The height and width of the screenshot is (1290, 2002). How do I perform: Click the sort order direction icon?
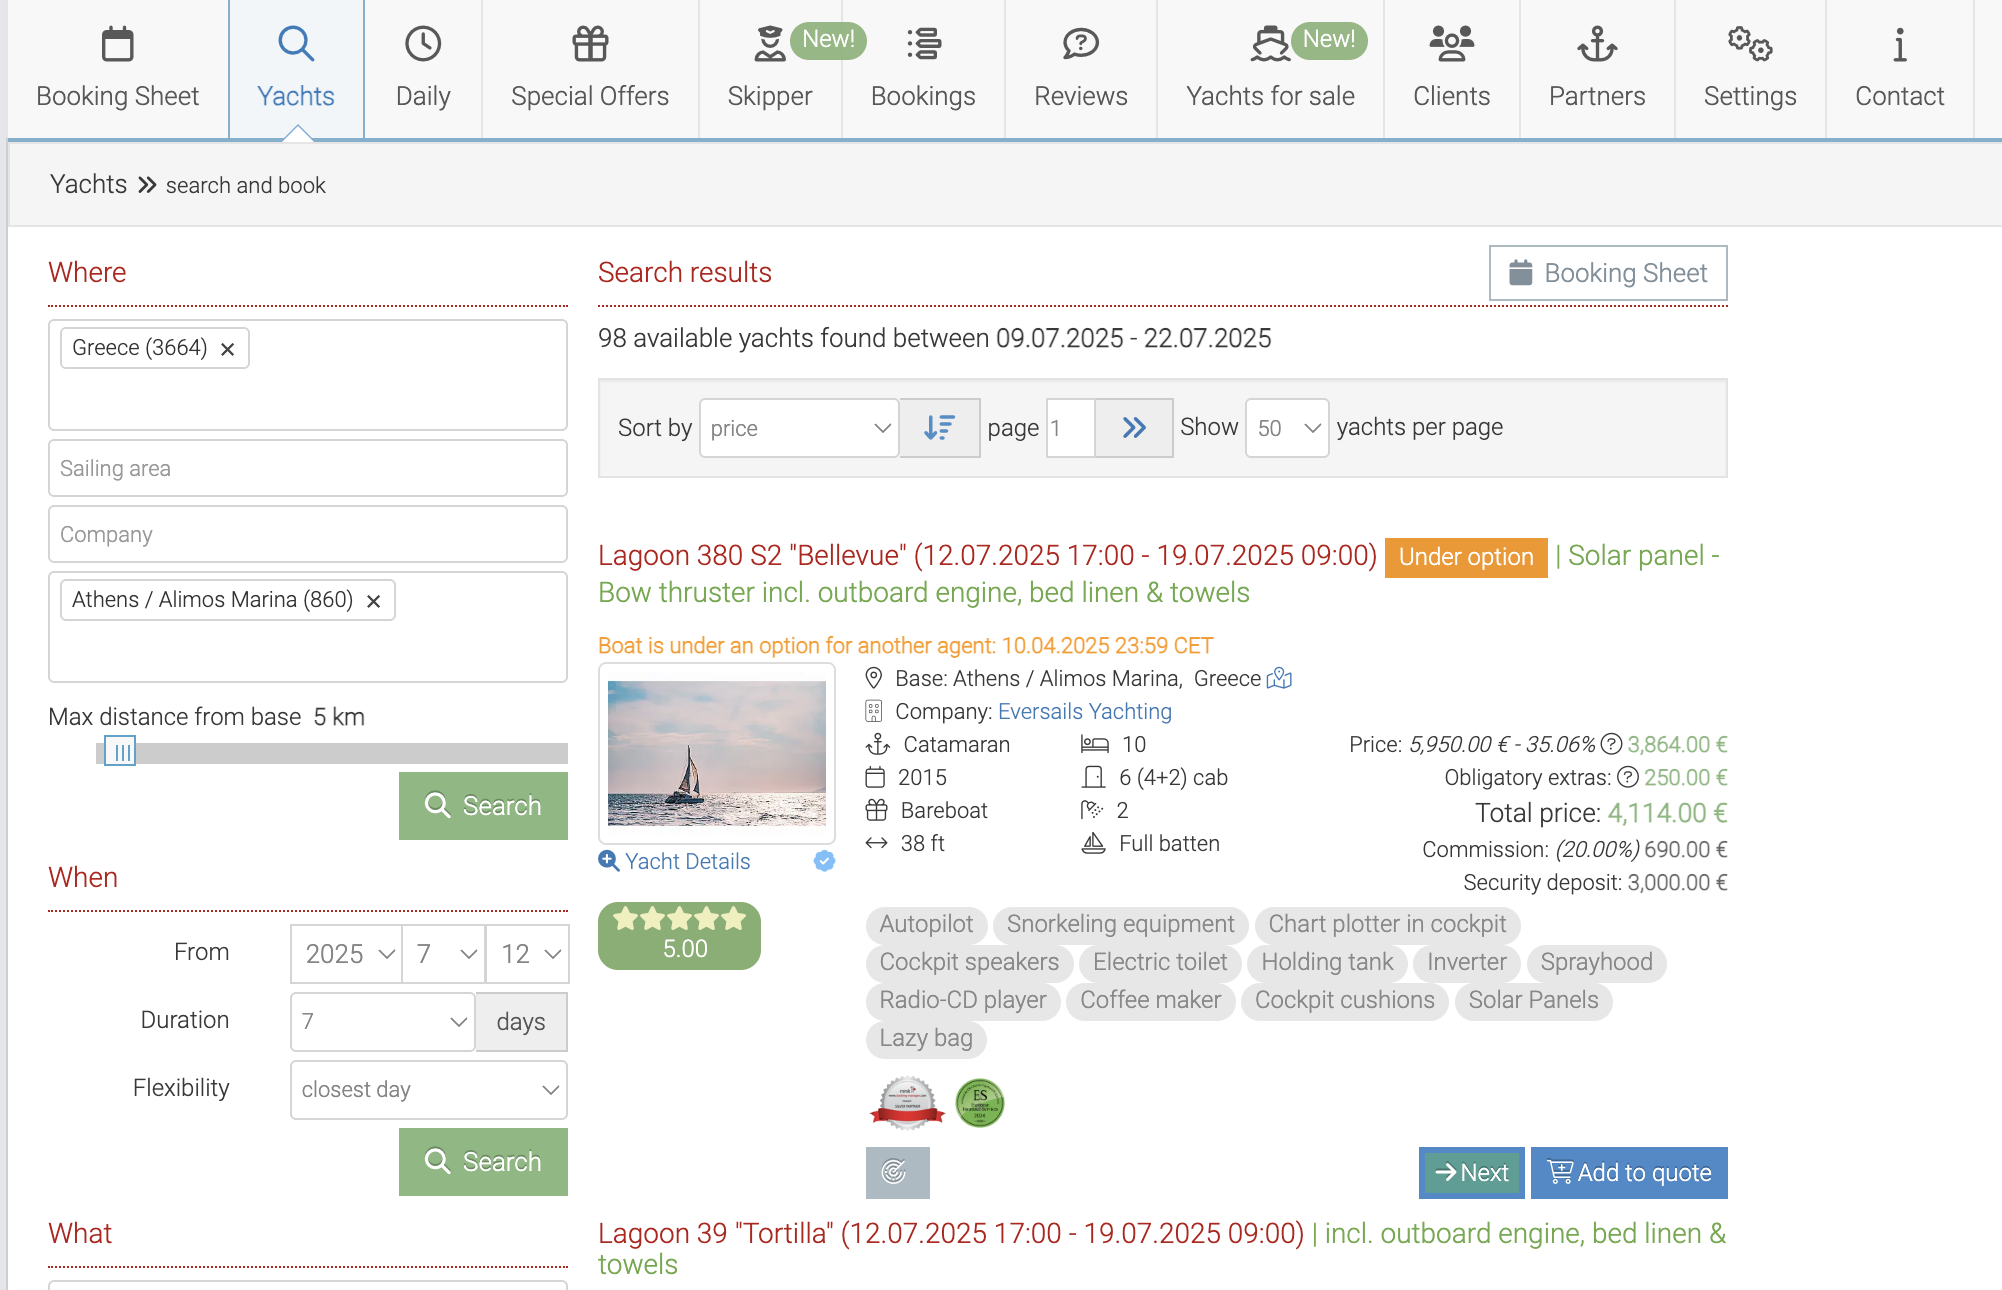(939, 428)
